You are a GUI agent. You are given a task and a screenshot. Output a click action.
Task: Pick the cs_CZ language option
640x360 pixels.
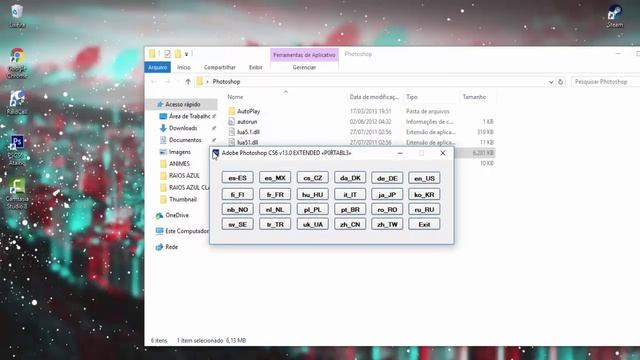point(312,178)
